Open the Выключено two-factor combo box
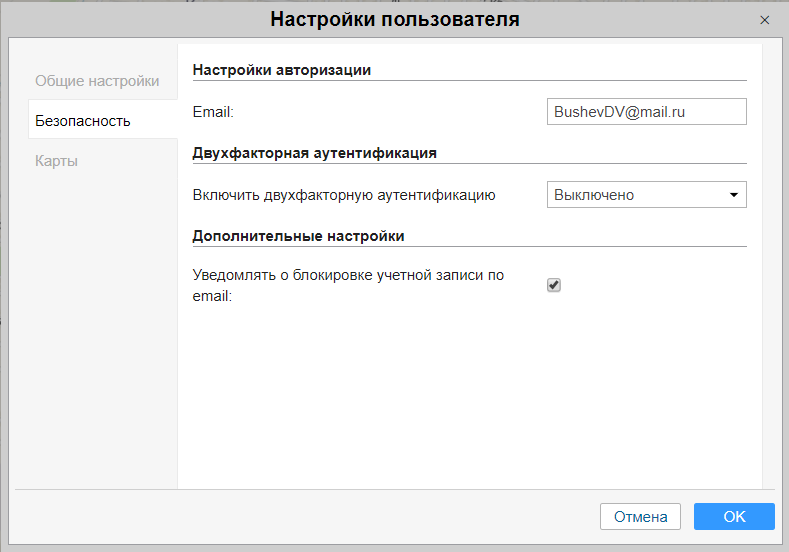789x552 pixels. click(636, 195)
